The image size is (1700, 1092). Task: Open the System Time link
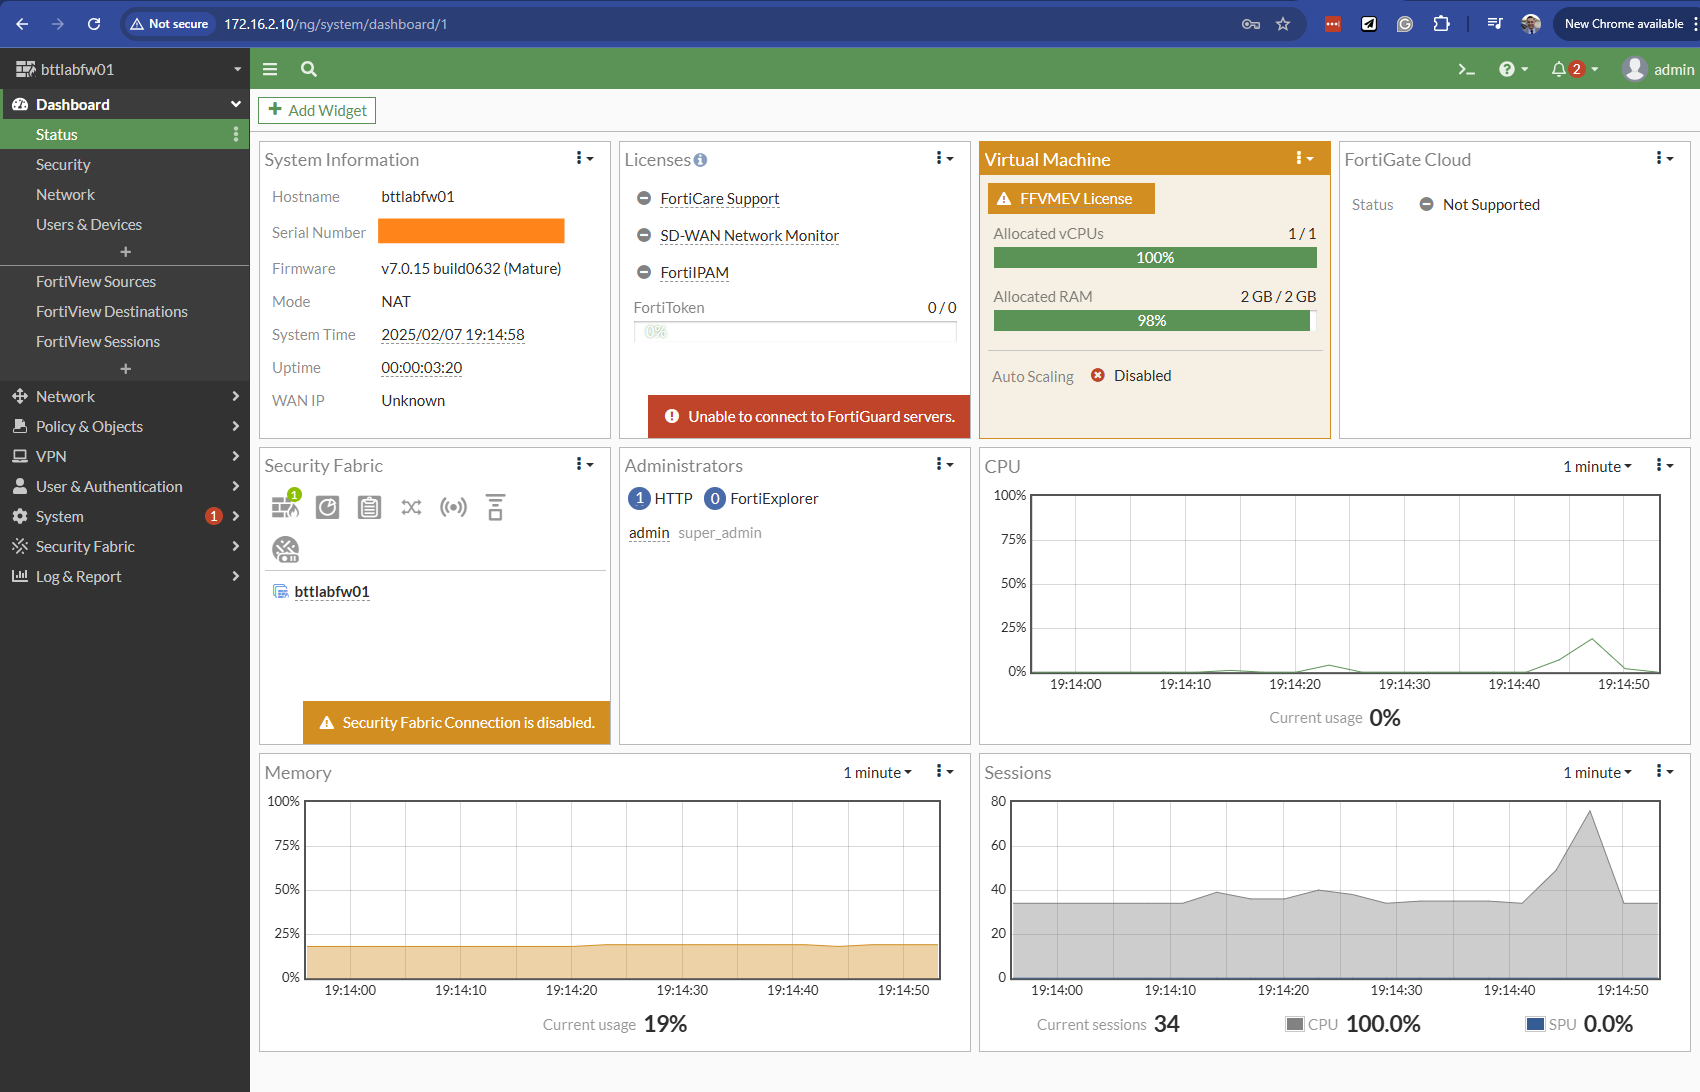[452, 334]
